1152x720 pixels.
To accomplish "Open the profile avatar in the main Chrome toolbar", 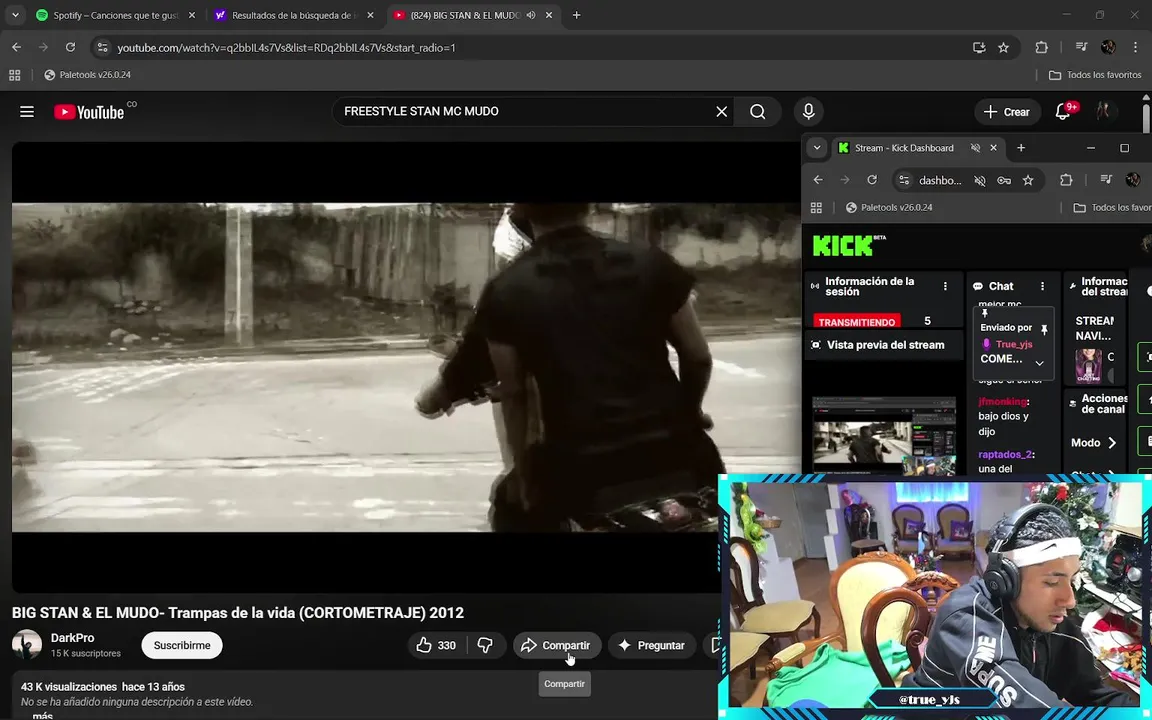I will click(1109, 47).
